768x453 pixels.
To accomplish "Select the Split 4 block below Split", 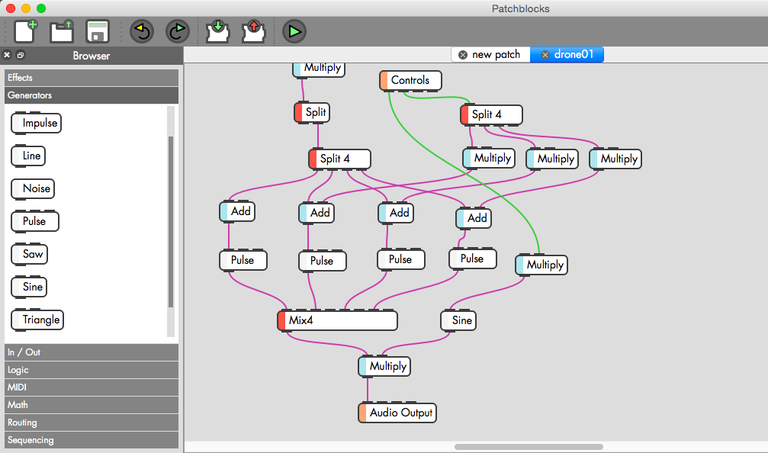I will coord(339,159).
